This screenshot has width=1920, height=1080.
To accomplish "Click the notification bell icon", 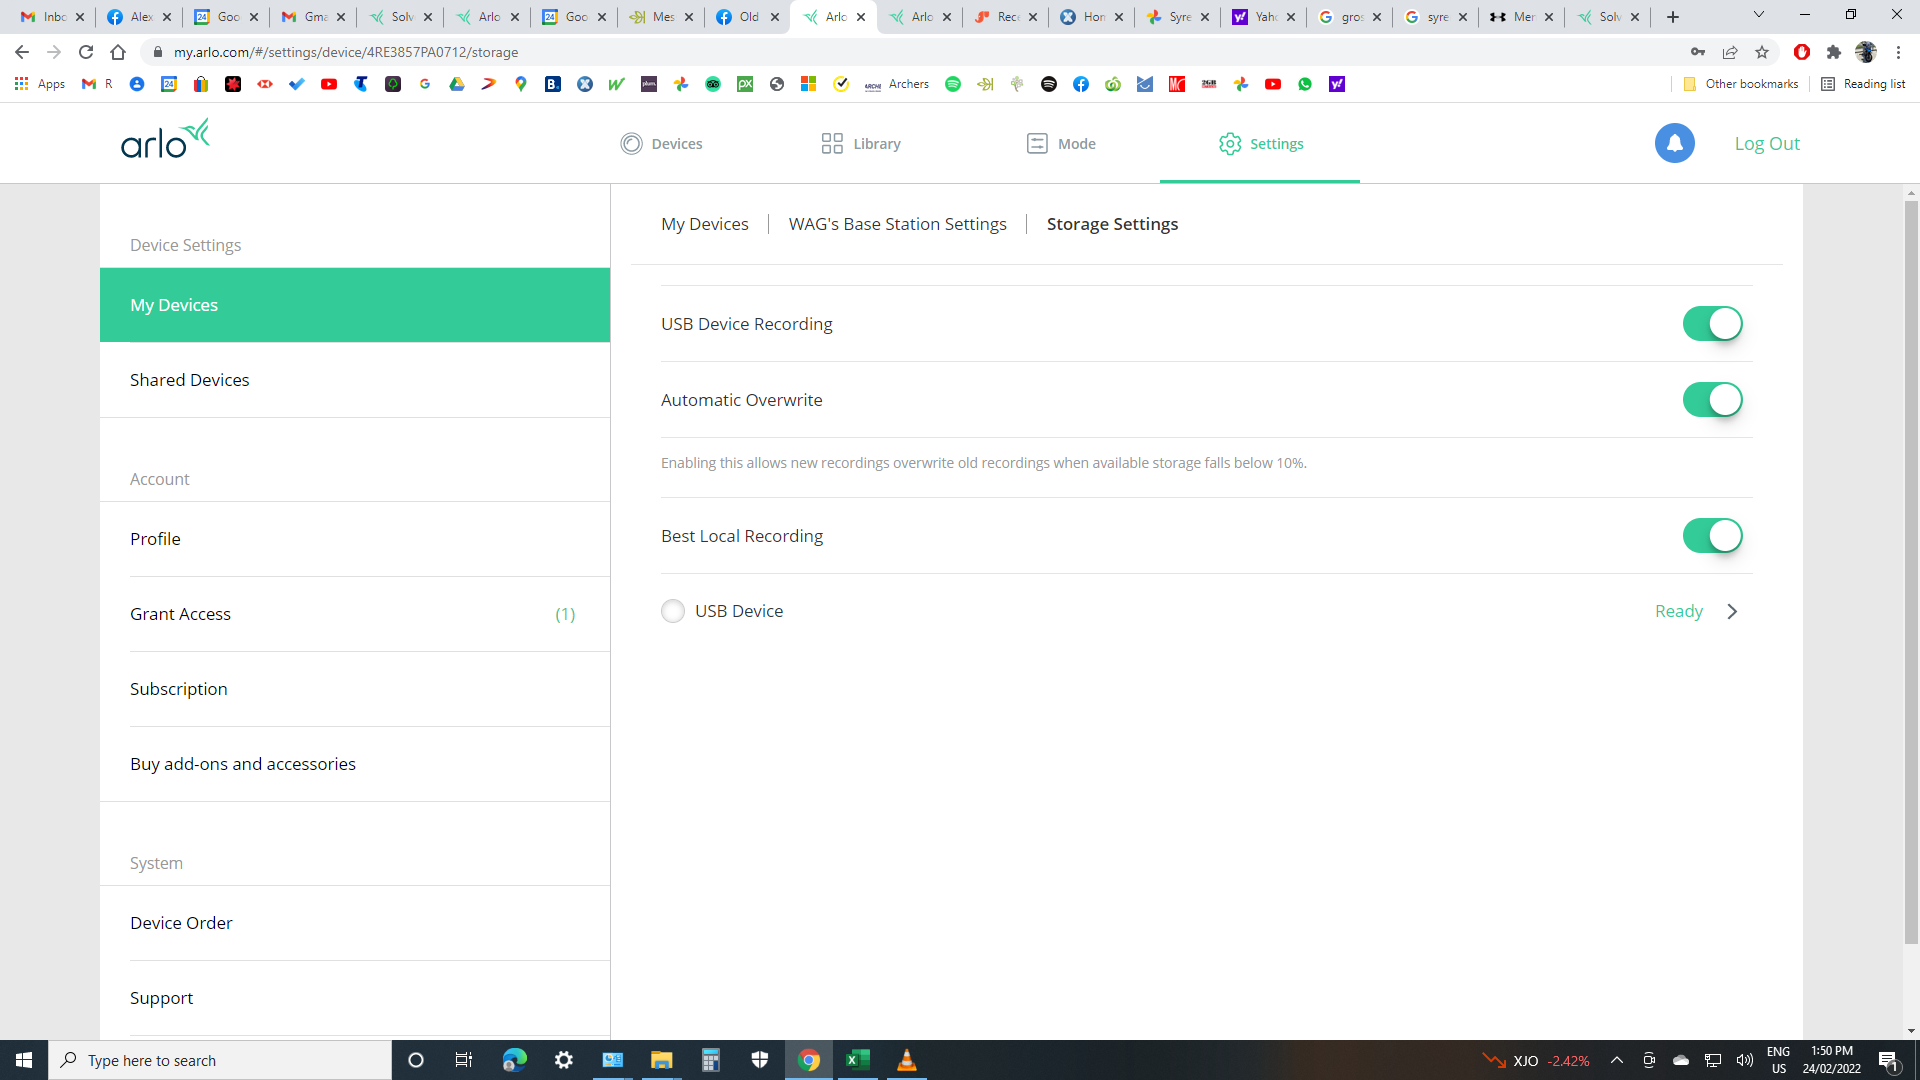I will coord(1674,143).
